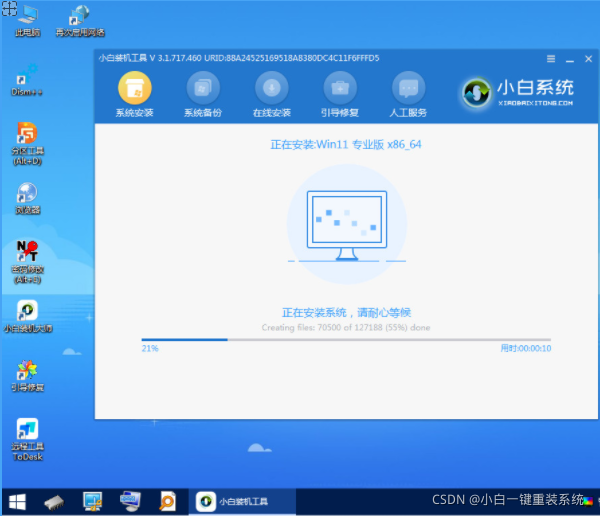Open the 再次启用网络 desktop shortcut
Viewport: 600px width, 516px height.
coord(80,21)
